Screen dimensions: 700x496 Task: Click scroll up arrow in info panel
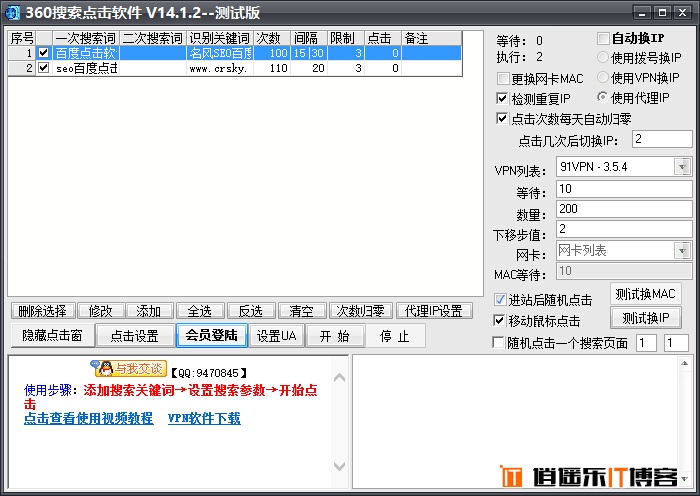[x=340, y=378]
